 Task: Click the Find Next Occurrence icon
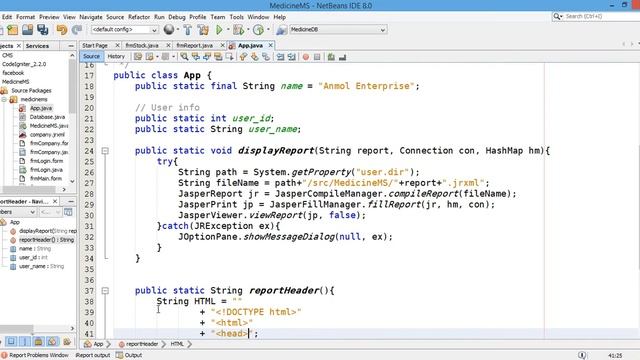click(207, 57)
